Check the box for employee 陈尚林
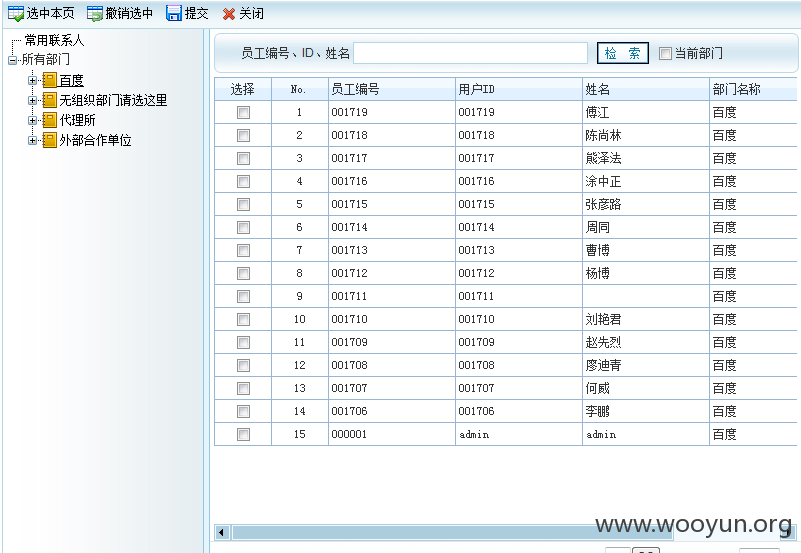This screenshot has height=553, width=801. point(243,135)
